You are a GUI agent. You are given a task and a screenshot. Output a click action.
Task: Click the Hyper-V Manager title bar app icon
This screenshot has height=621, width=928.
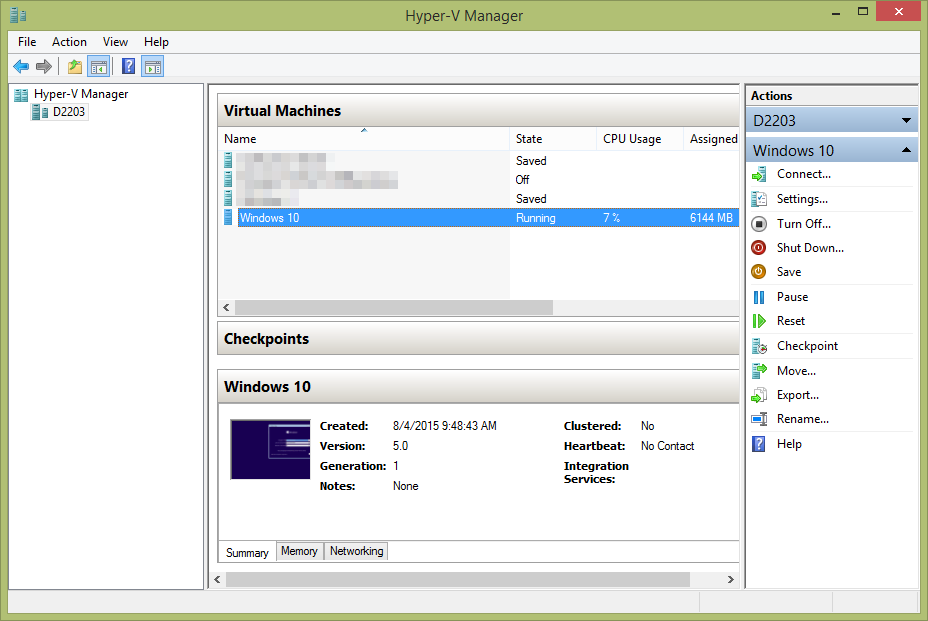point(18,15)
